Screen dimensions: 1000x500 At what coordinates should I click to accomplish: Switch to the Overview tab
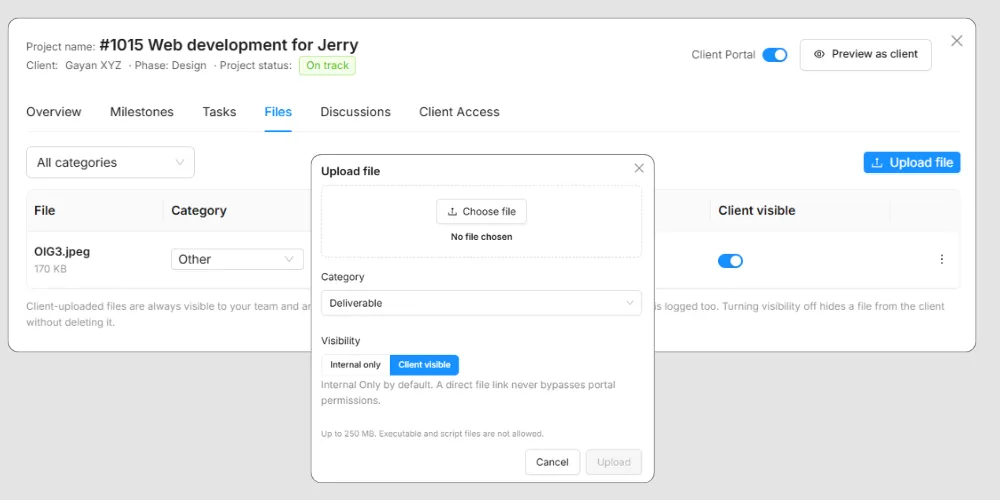coord(54,112)
